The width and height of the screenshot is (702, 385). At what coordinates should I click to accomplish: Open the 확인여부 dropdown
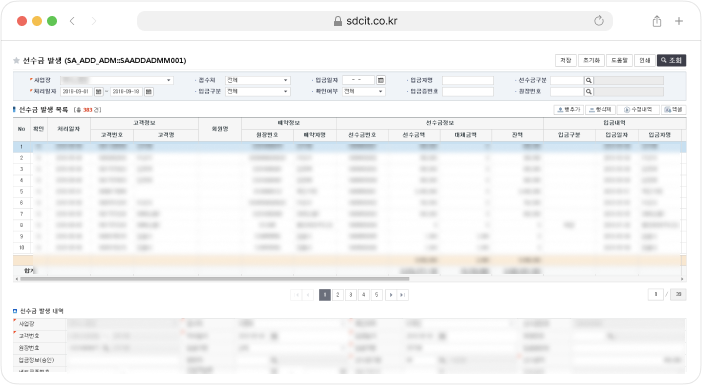click(364, 91)
